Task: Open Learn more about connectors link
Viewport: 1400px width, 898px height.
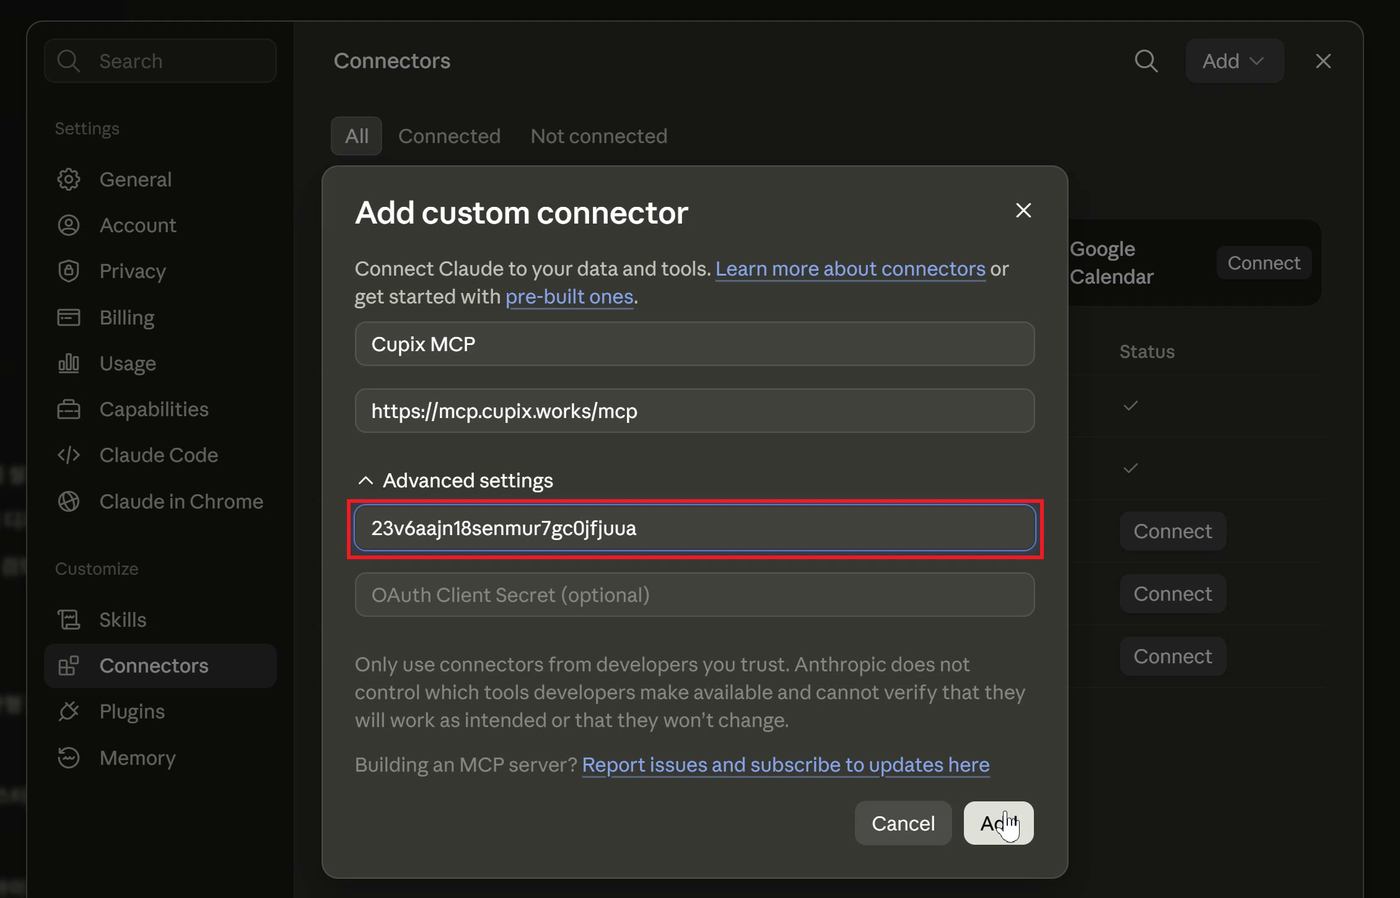Action: [x=850, y=269]
